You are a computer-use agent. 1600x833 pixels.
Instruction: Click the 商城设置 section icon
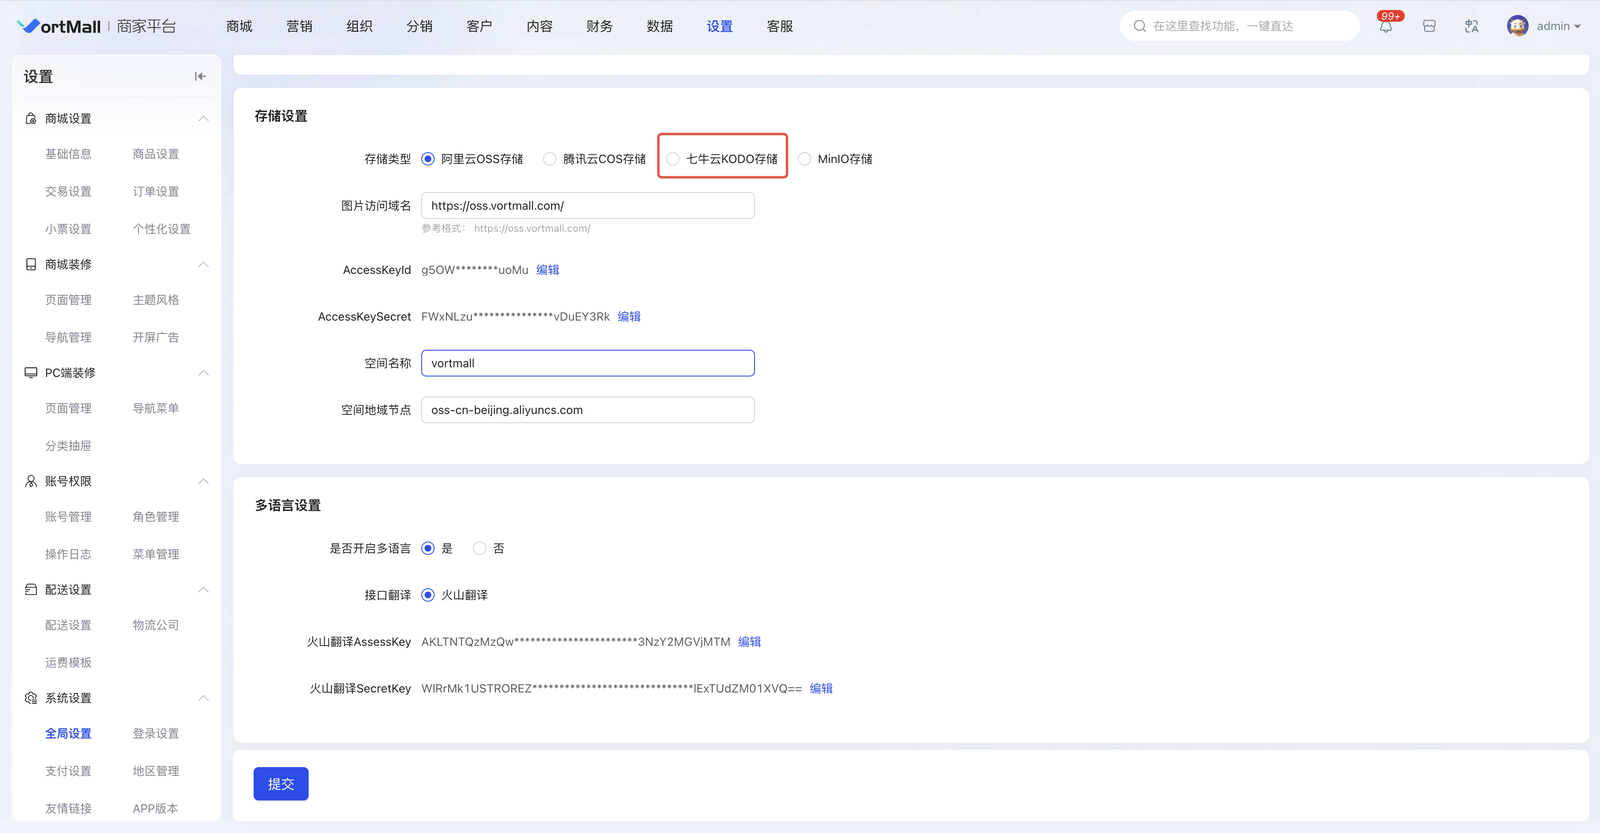point(31,119)
